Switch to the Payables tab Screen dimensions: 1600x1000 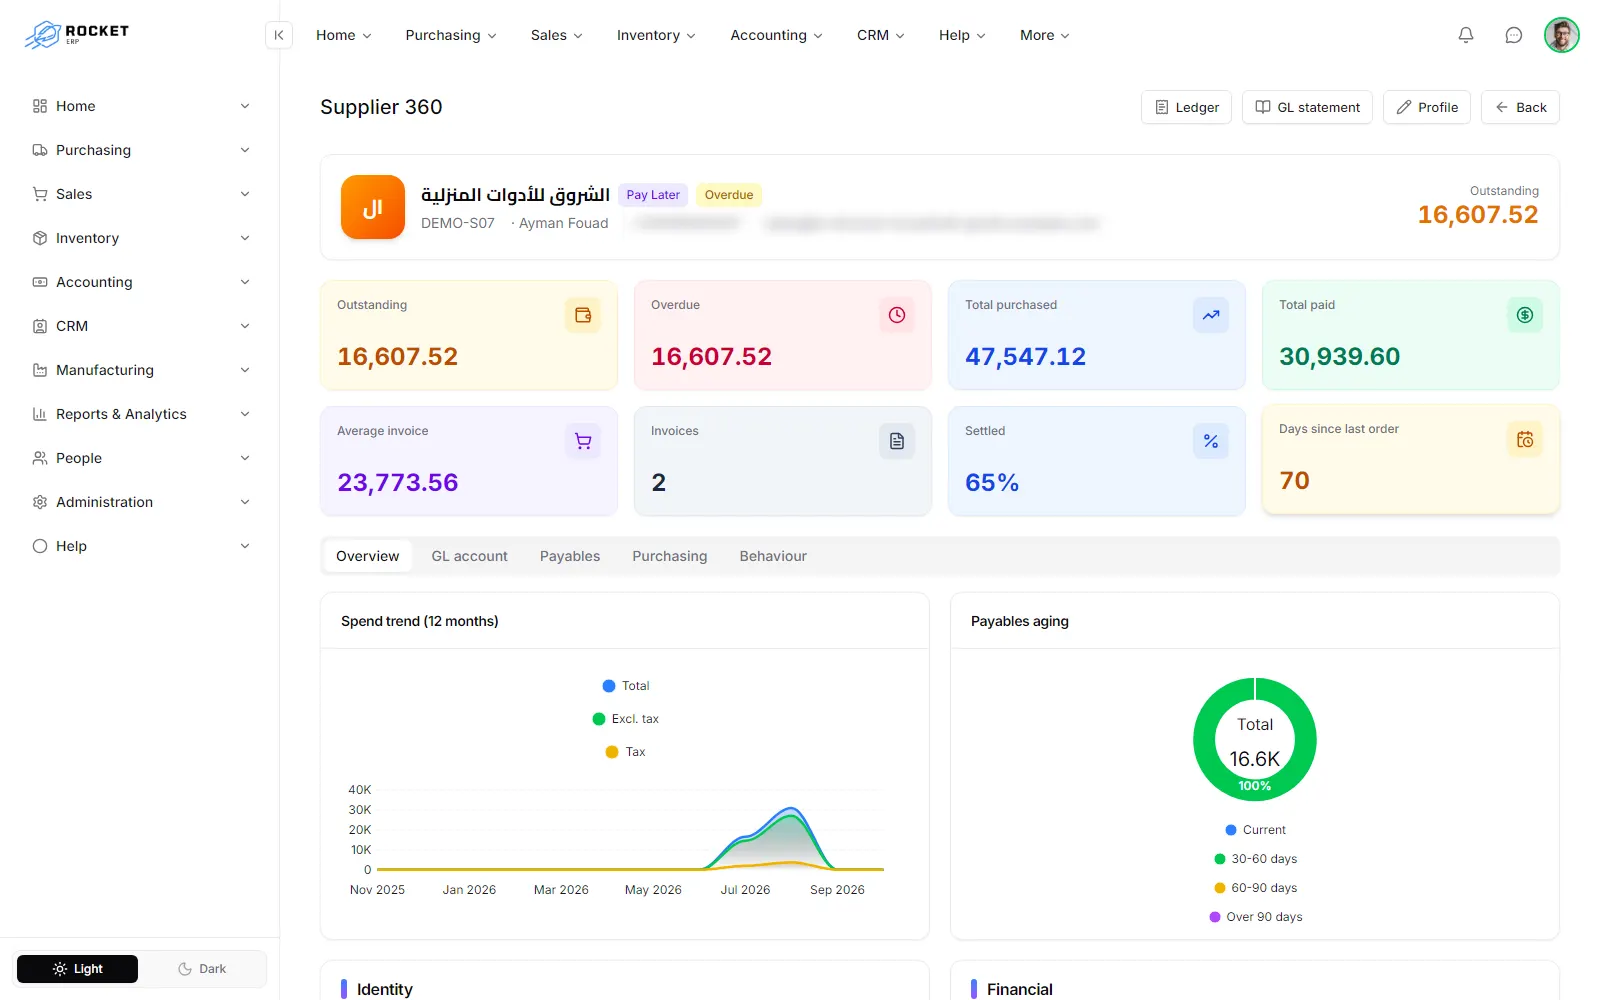point(570,556)
